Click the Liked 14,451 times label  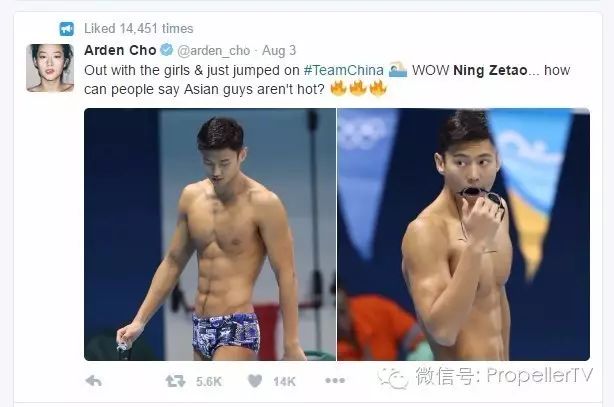(139, 29)
